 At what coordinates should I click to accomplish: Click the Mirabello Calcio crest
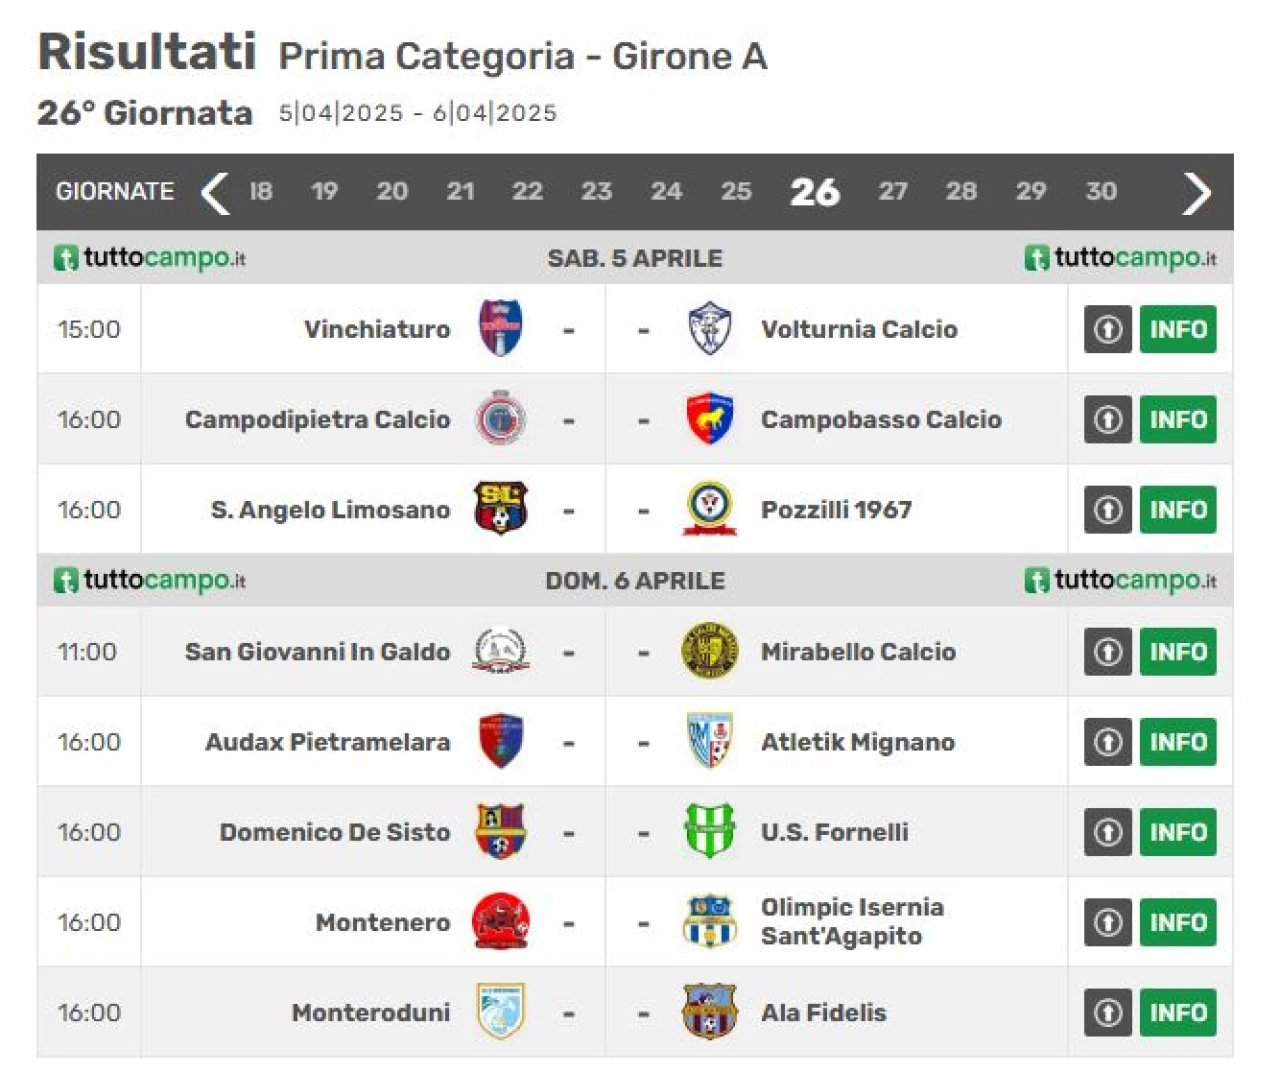point(709,651)
